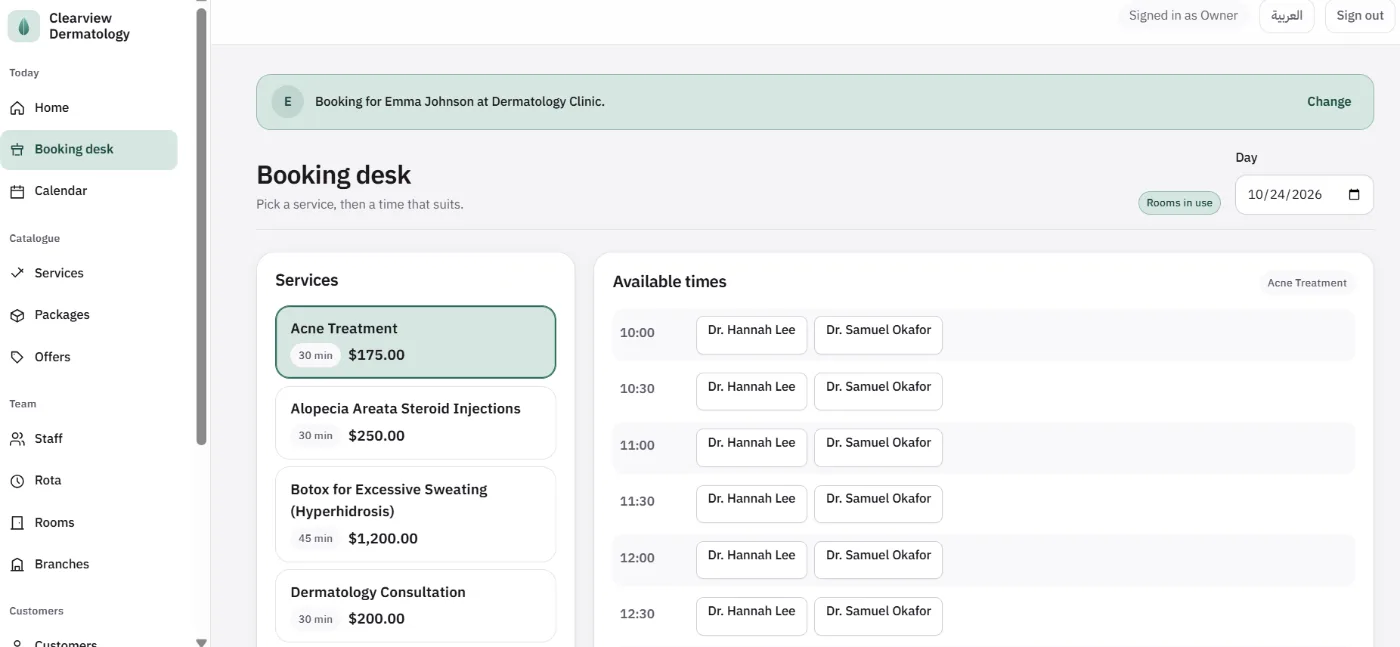
Task: Click the 'Booking desk' page heading
Action: point(334,175)
